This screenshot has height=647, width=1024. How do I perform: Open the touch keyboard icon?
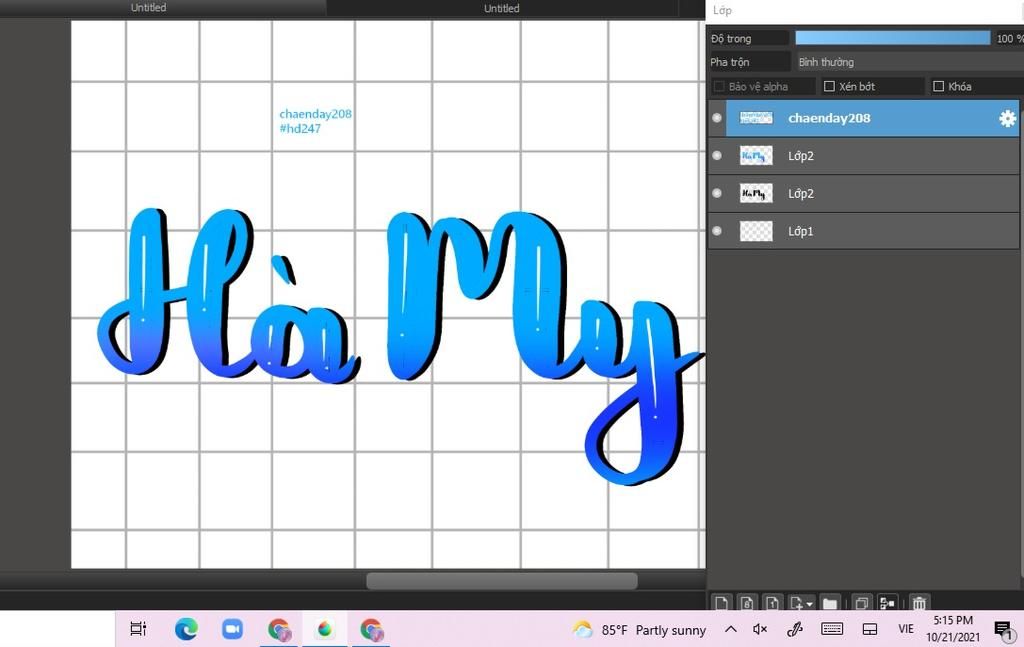click(832, 629)
